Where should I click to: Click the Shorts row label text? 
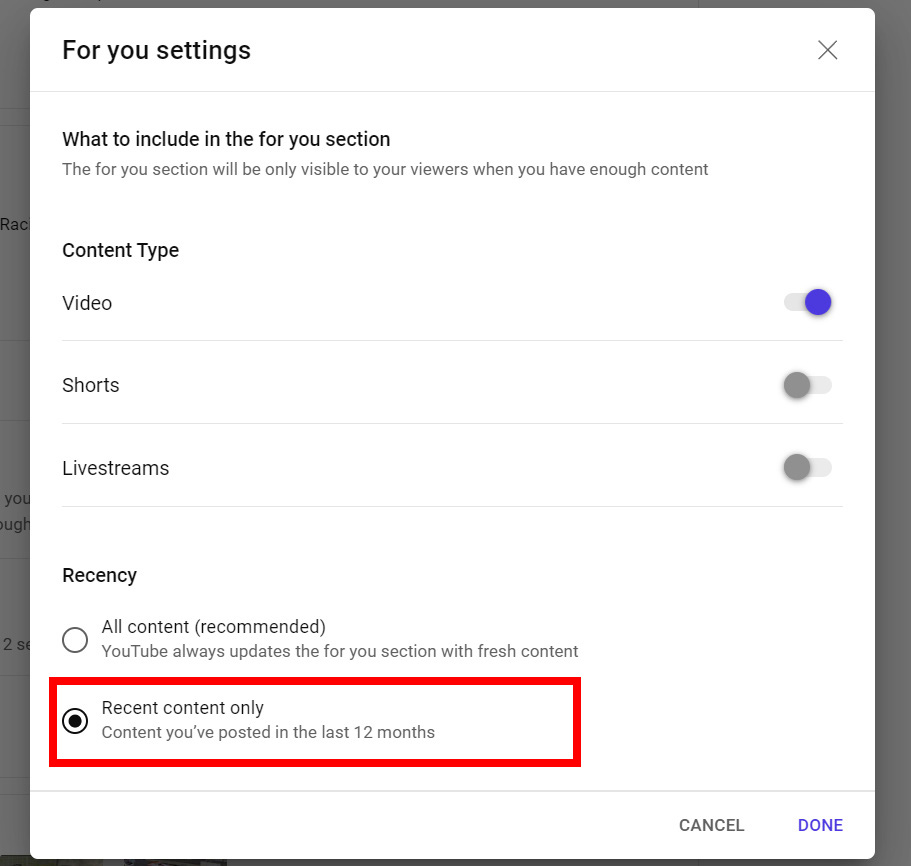pos(91,385)
